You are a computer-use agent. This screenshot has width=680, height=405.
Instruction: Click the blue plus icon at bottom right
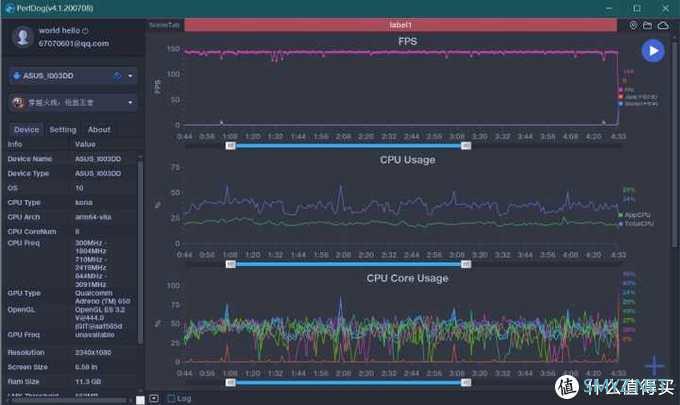pyautogui.click(x=654, y=366)
